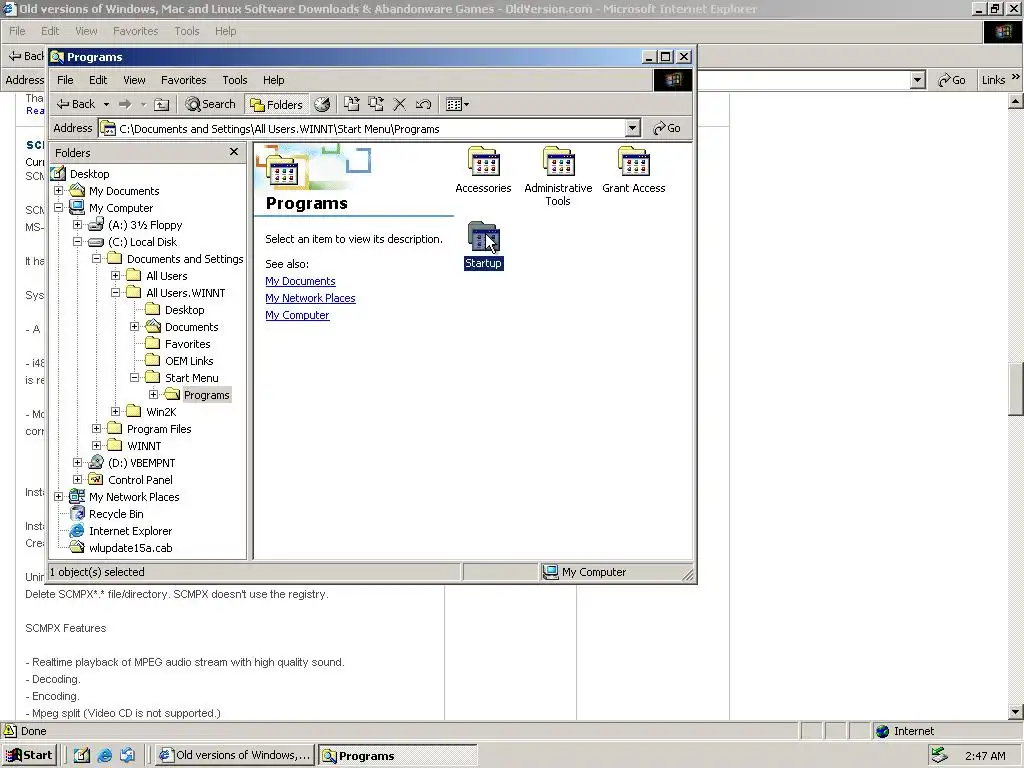Click the Delete toolbar icon
This screenshot has width=1024, height=768.
(x=400, y=104)
